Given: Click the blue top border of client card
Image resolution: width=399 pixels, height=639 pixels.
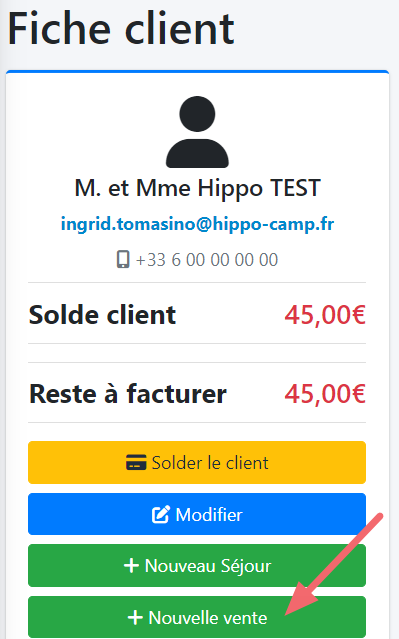Looking at the screenshot, I should coord(197,72).
